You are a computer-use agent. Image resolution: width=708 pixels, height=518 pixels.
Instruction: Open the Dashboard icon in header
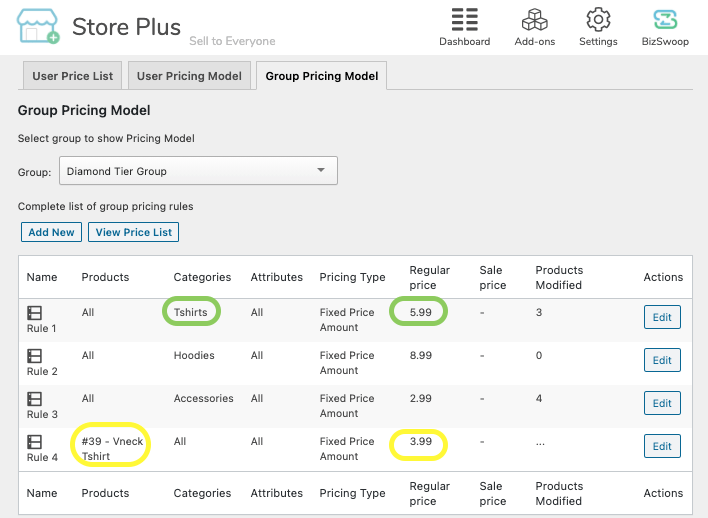point(465,20)
